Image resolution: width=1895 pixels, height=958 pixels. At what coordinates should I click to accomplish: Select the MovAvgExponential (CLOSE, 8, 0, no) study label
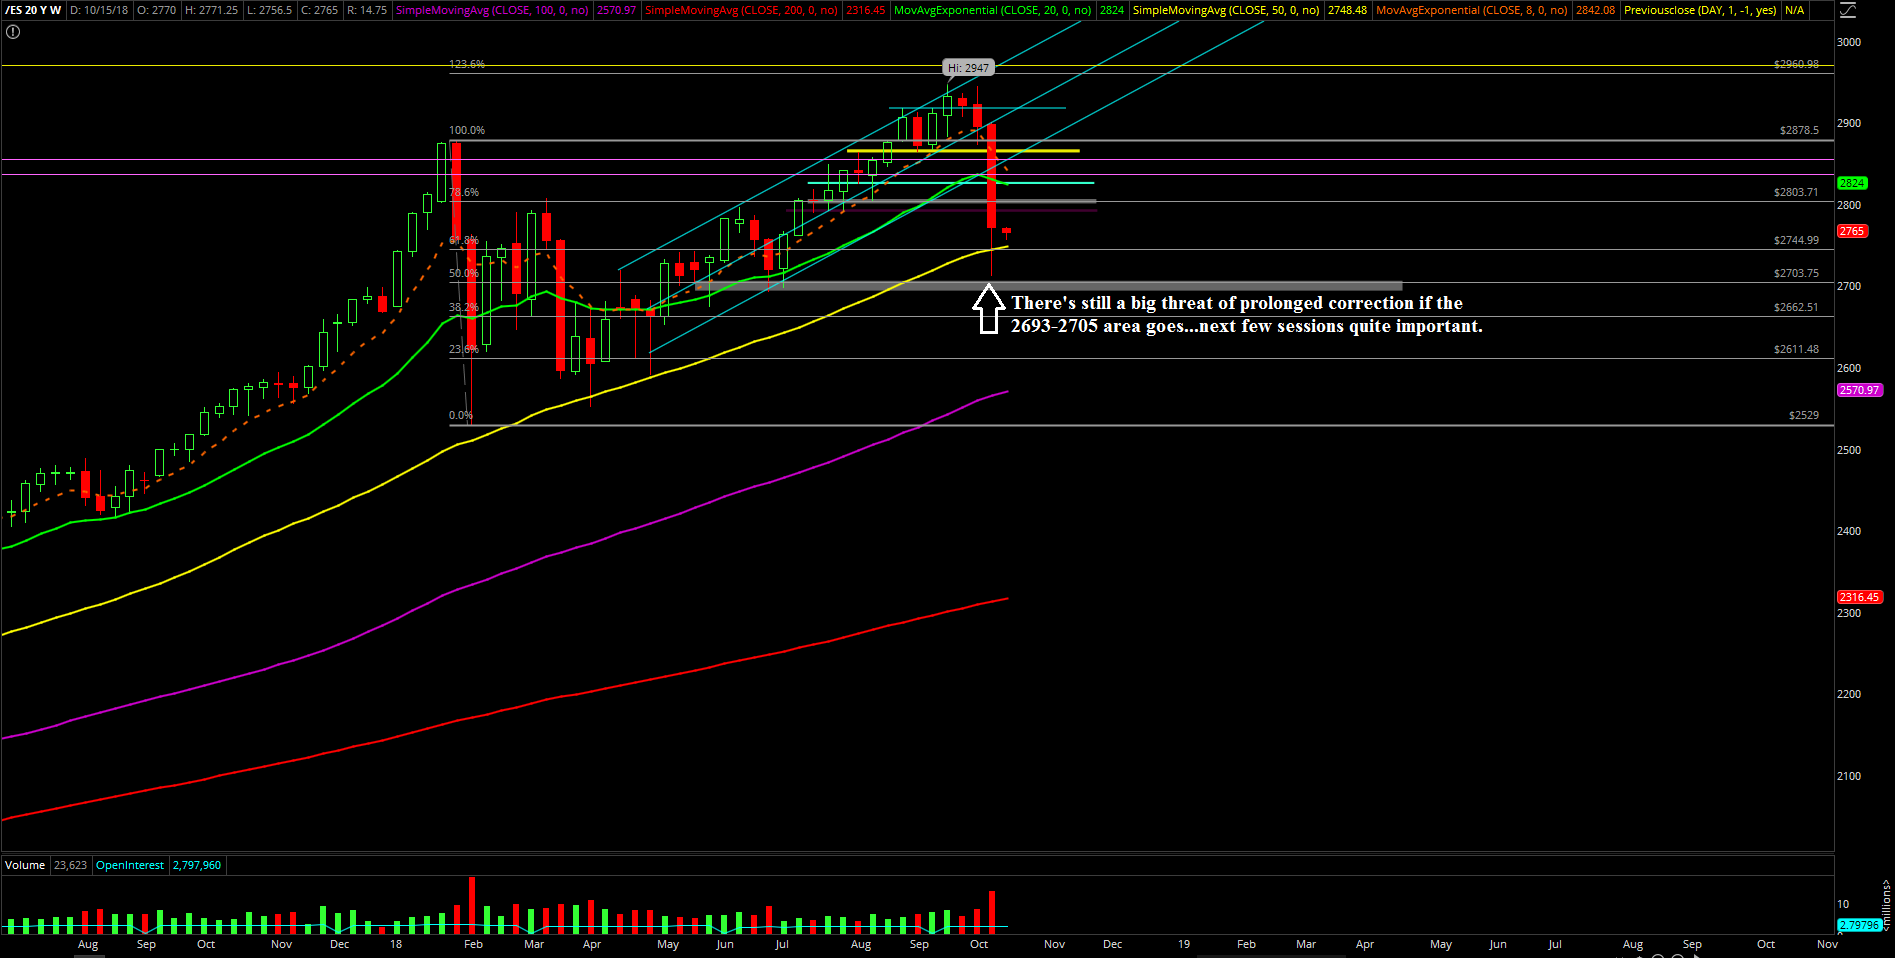pyautogui.click(x=1472, y=10)
